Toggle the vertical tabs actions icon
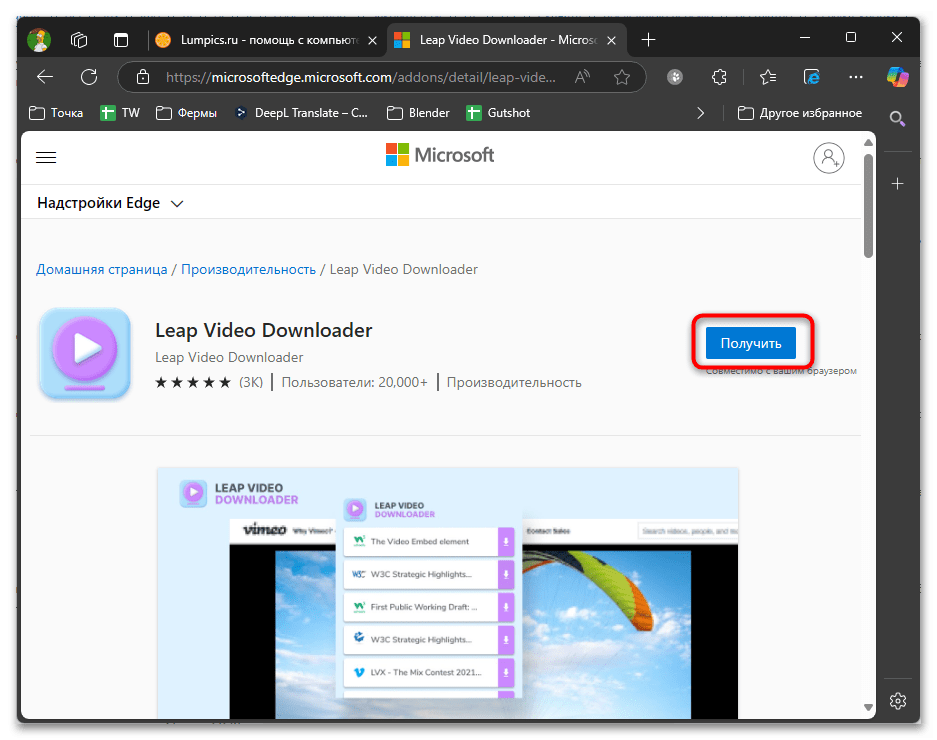Viewport: 937px width, 740px height. pos(121,40)
